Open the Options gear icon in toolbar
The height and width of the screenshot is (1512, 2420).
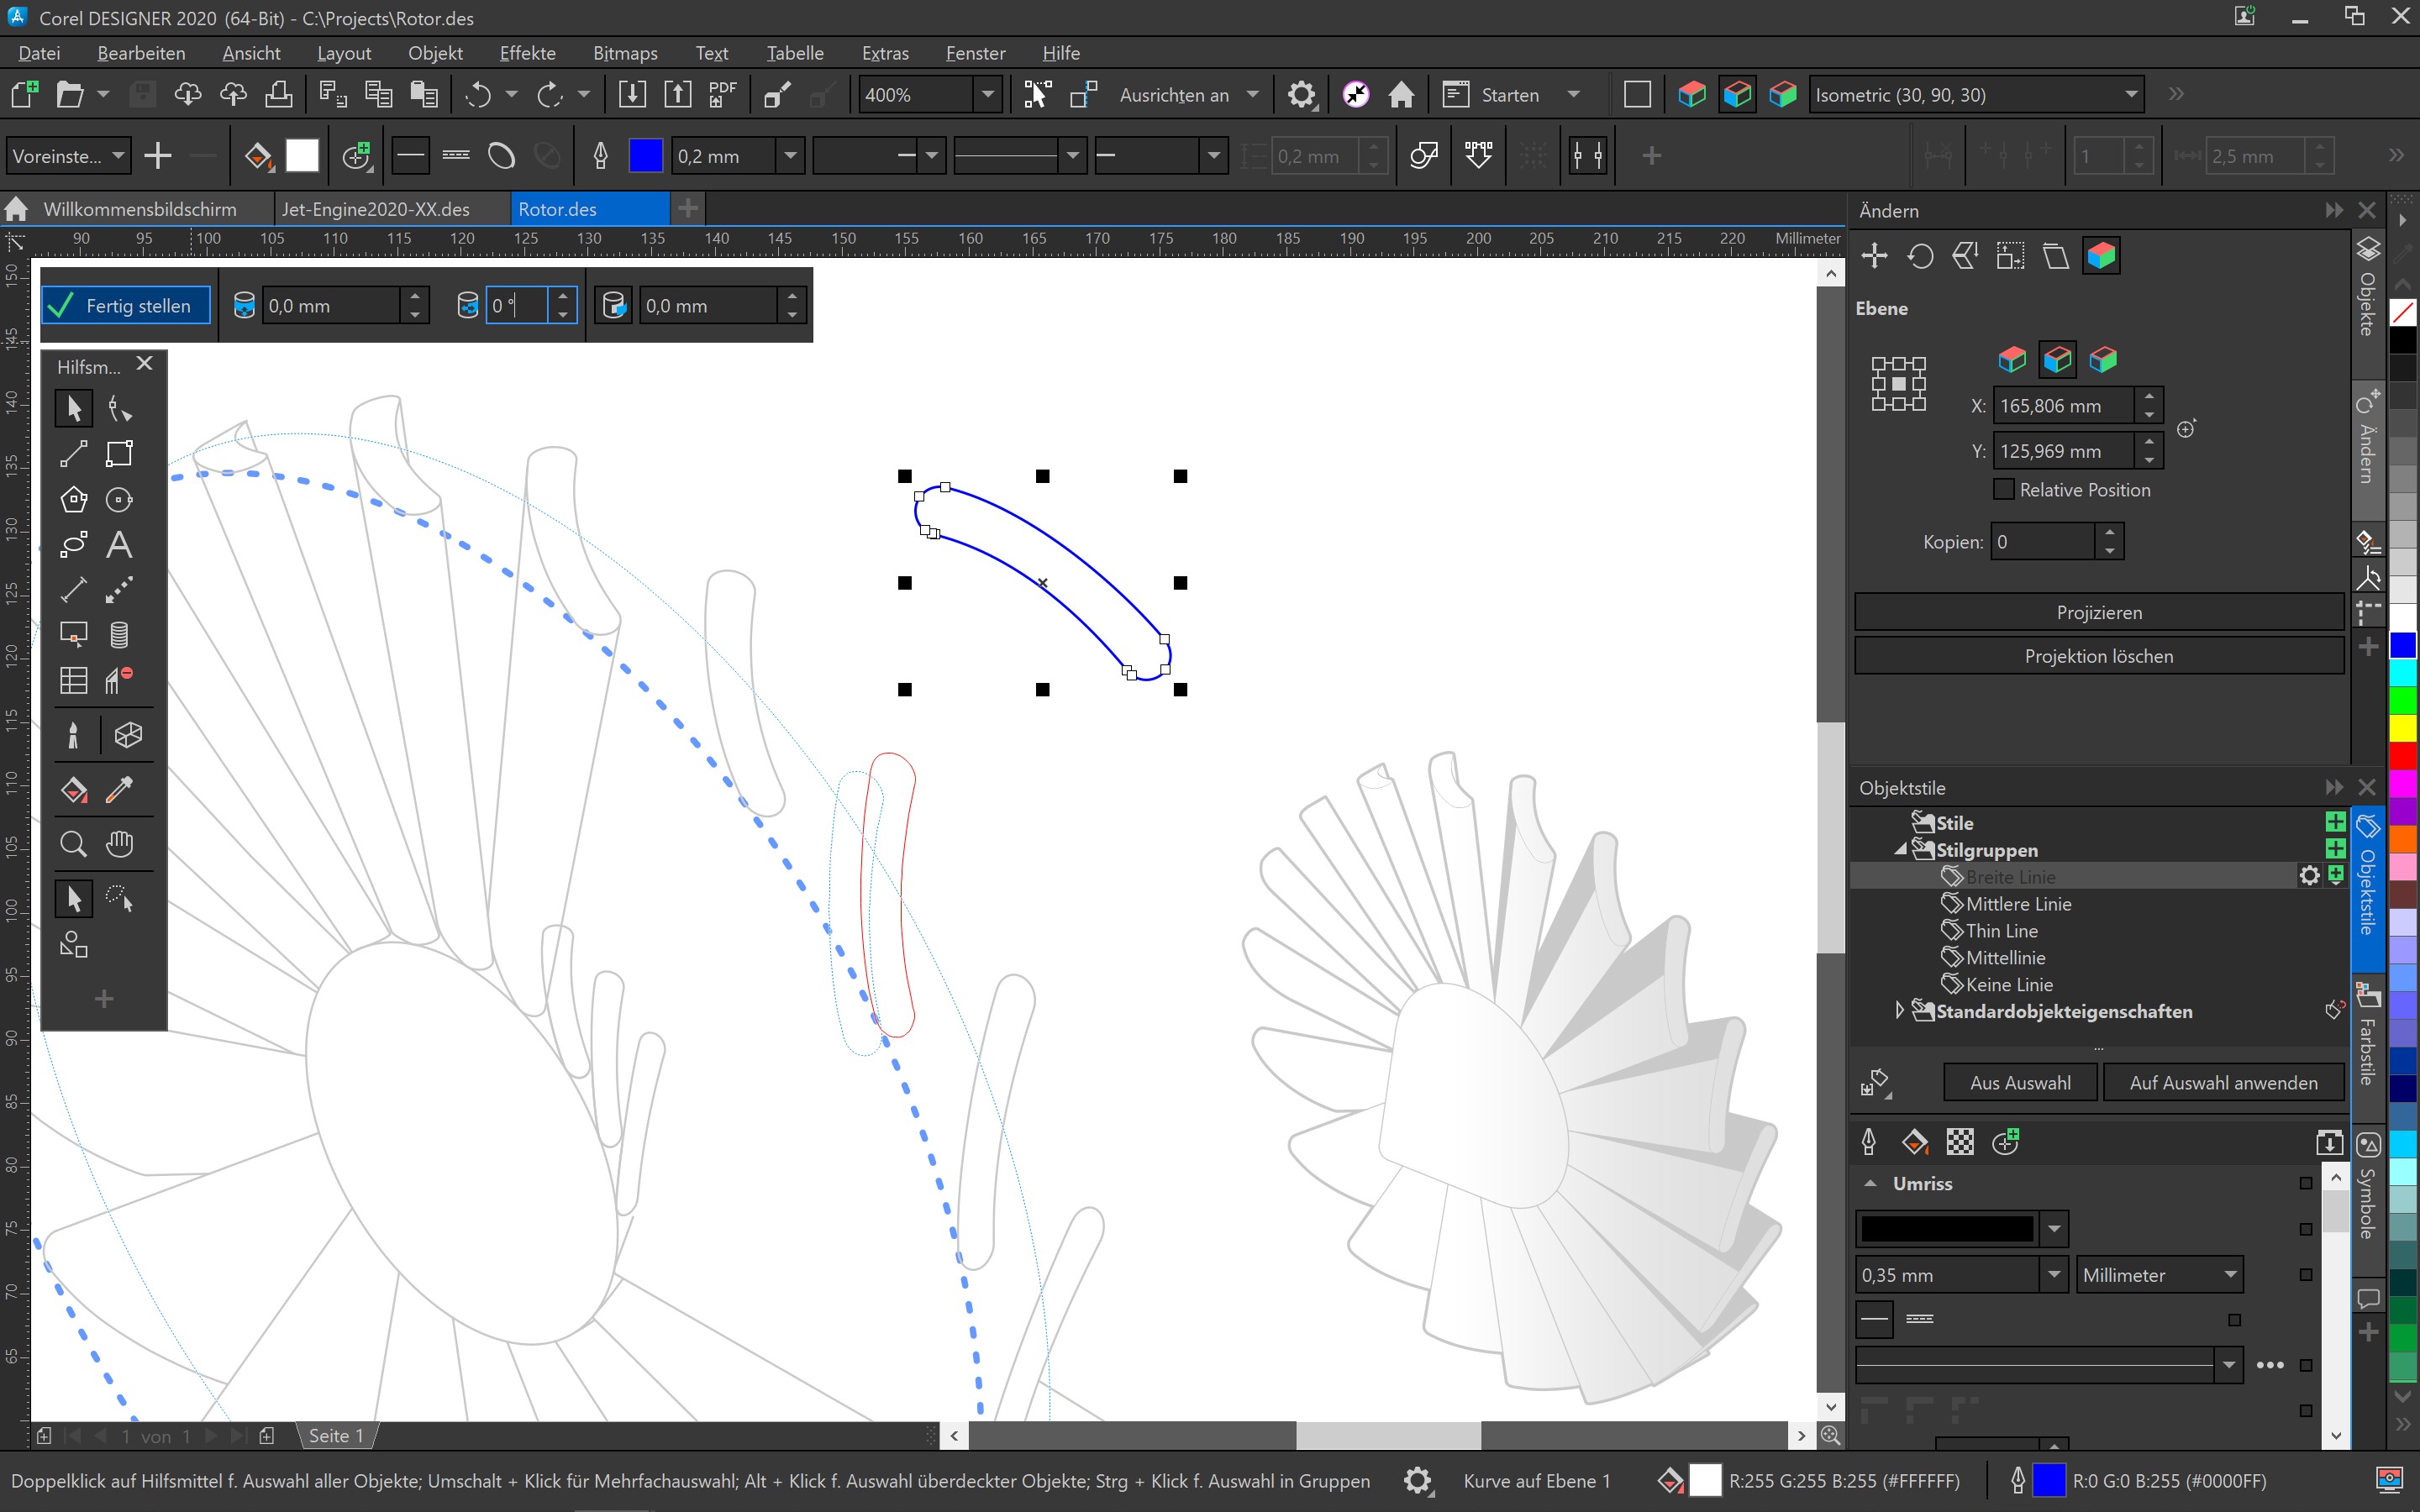(1300, 95)
